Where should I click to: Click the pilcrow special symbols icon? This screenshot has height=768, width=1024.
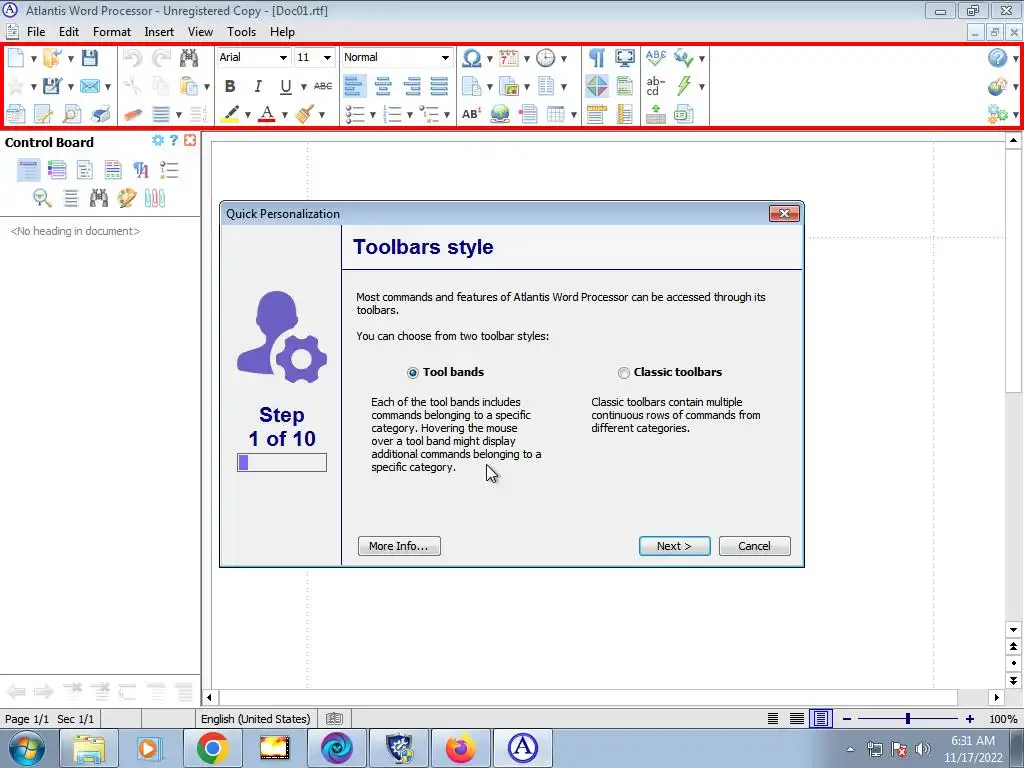(x=597, y=57)
